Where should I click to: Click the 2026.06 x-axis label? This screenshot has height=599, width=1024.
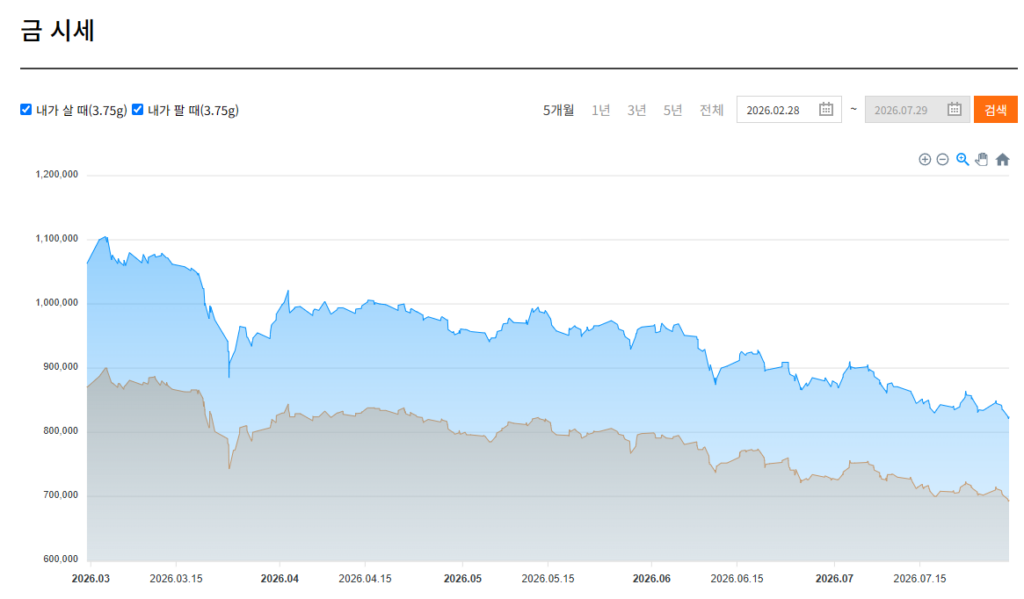tap(652, 579)
